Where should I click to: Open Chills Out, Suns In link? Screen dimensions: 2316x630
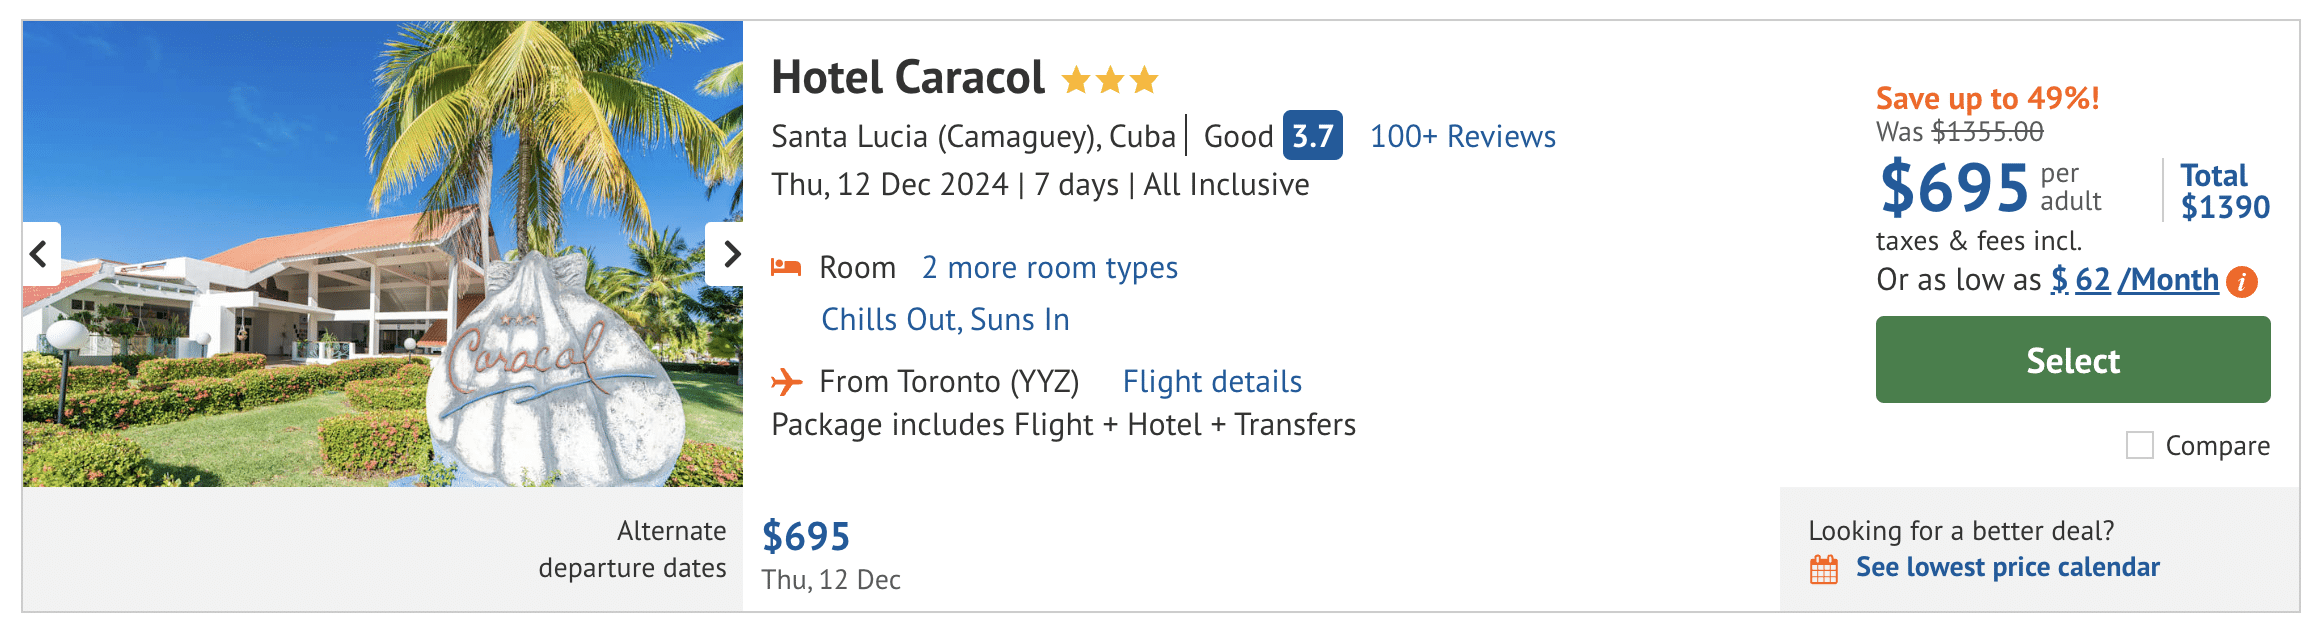coord(945,319)
